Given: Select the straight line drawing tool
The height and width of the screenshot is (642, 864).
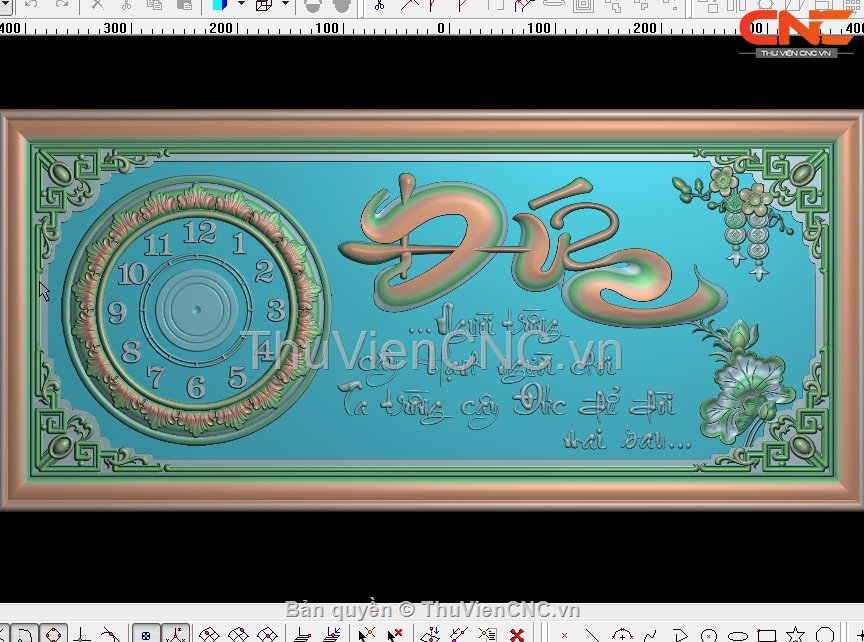Looking at the screenshot, I should [x=593, y=635].
